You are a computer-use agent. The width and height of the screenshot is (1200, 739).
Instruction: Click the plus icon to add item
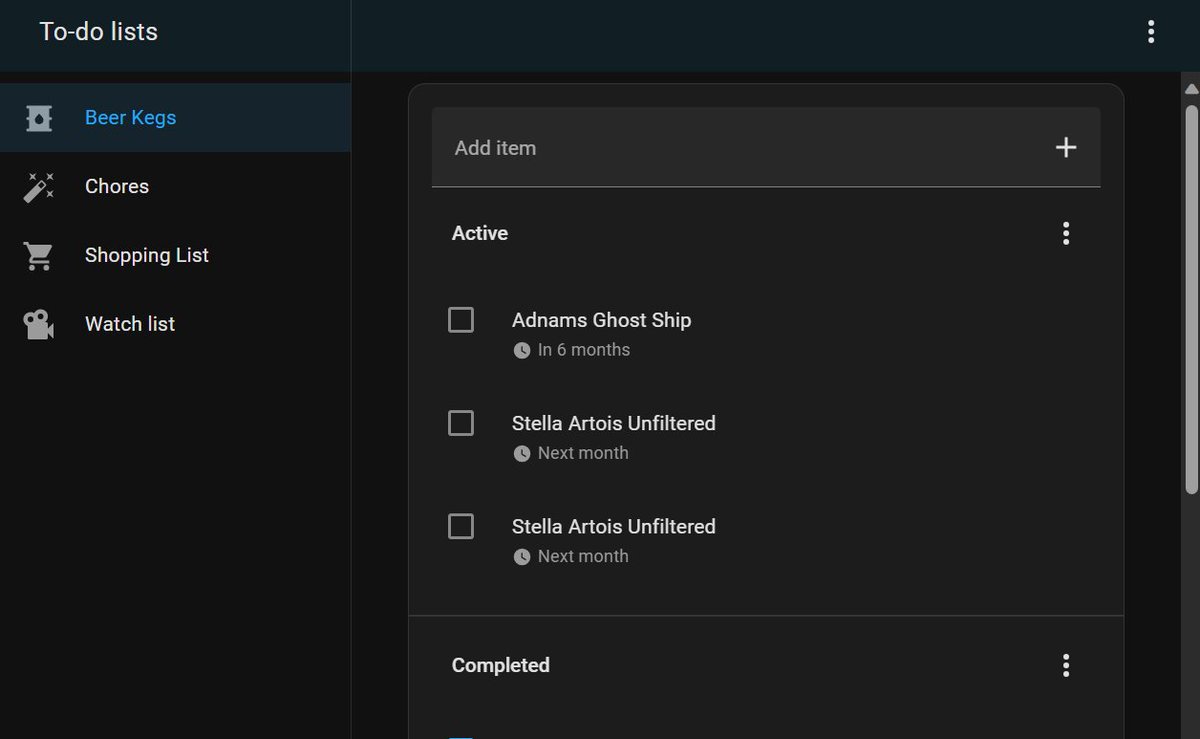point(1066,148)
